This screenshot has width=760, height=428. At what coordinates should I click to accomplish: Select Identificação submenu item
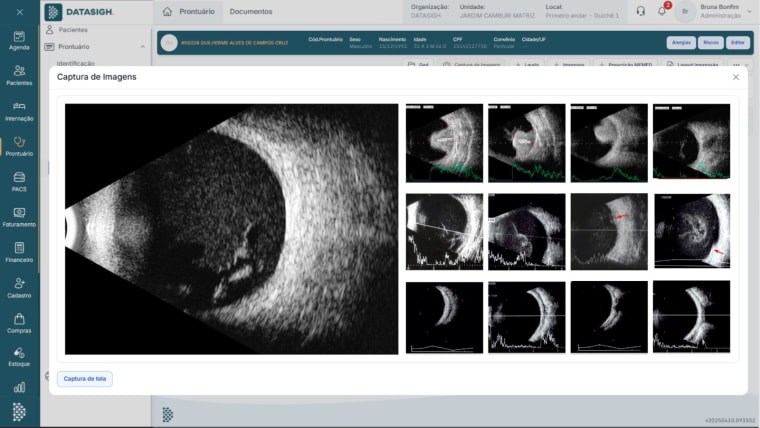click(76, 63)
